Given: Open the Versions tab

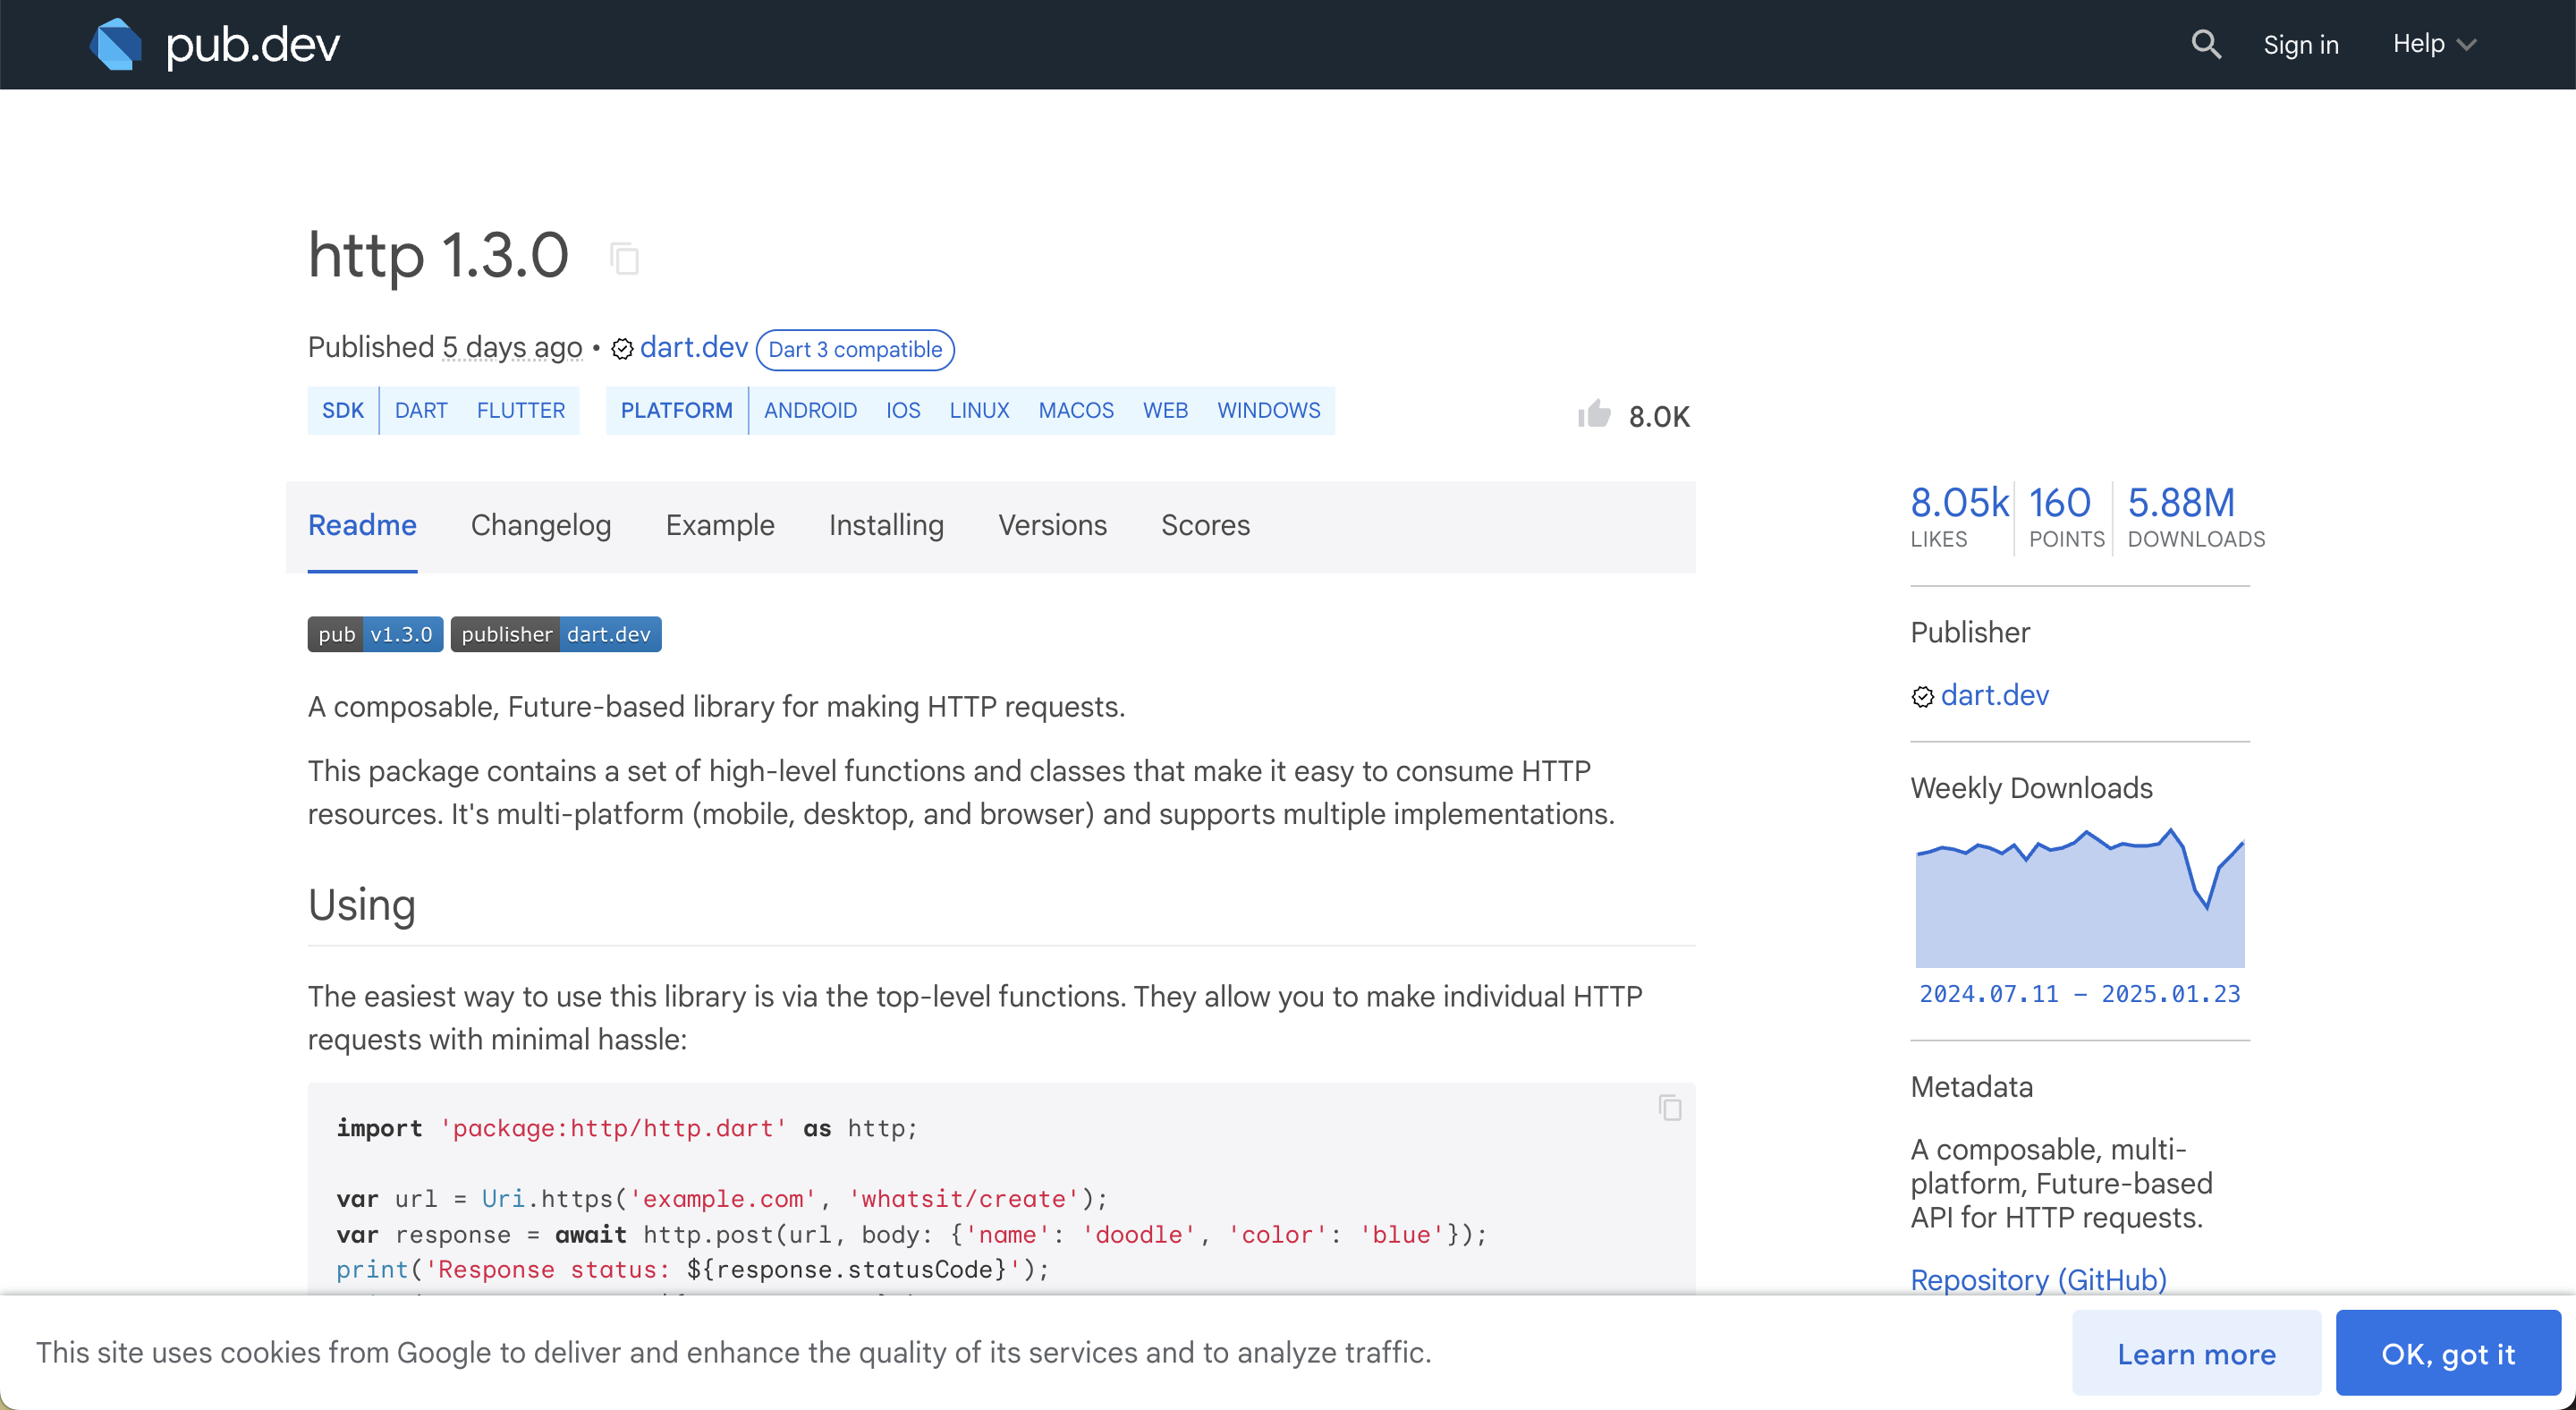Looking at the screenshot, I should pyautogui.click(x=1052, y=526).
